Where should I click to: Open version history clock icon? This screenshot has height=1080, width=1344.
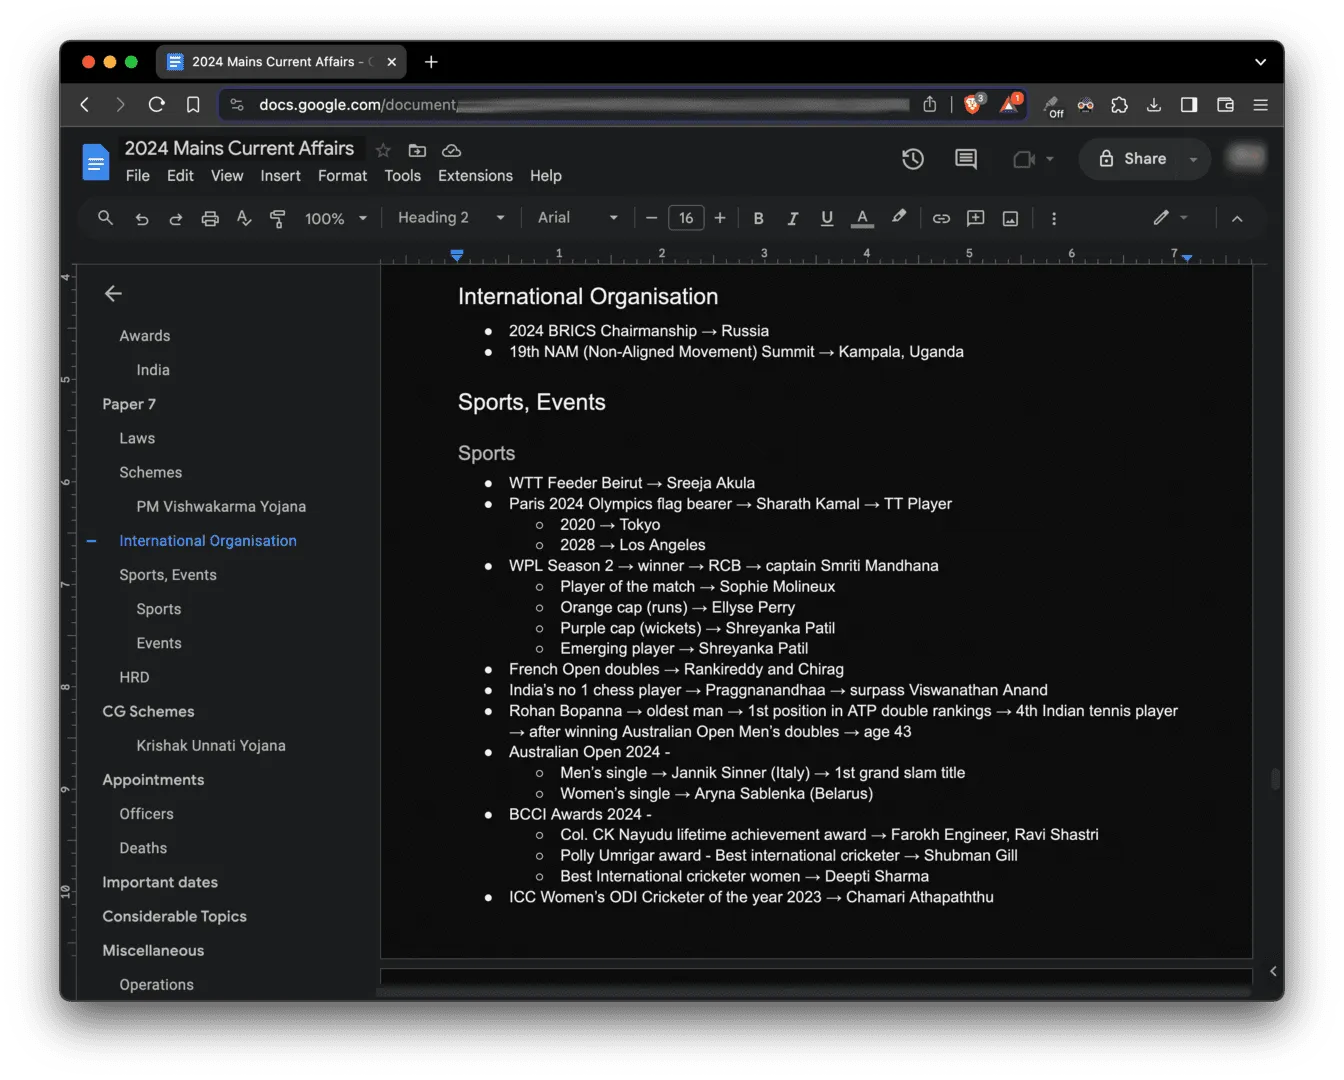913,159
